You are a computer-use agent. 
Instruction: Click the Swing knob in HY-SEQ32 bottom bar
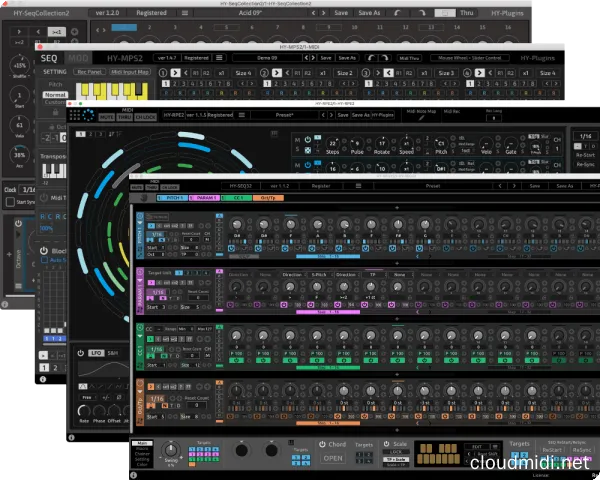171,449
